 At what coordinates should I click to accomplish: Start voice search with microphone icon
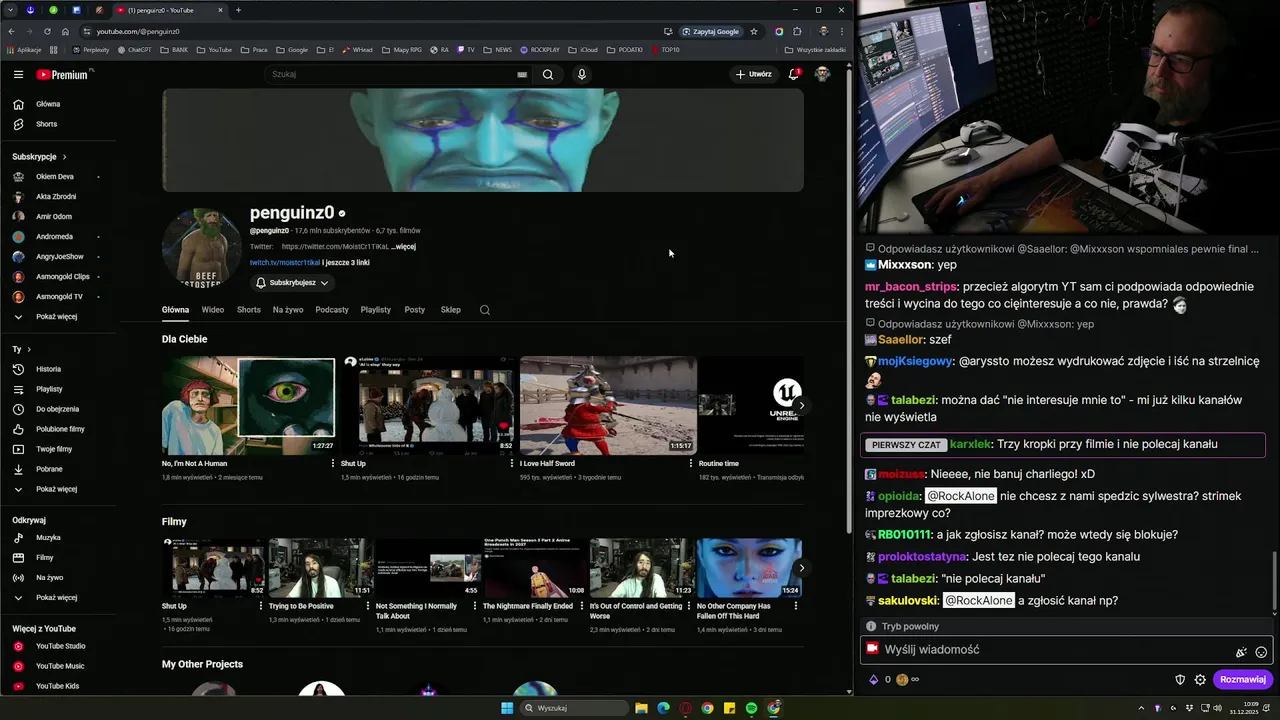(x=581, y=74)
